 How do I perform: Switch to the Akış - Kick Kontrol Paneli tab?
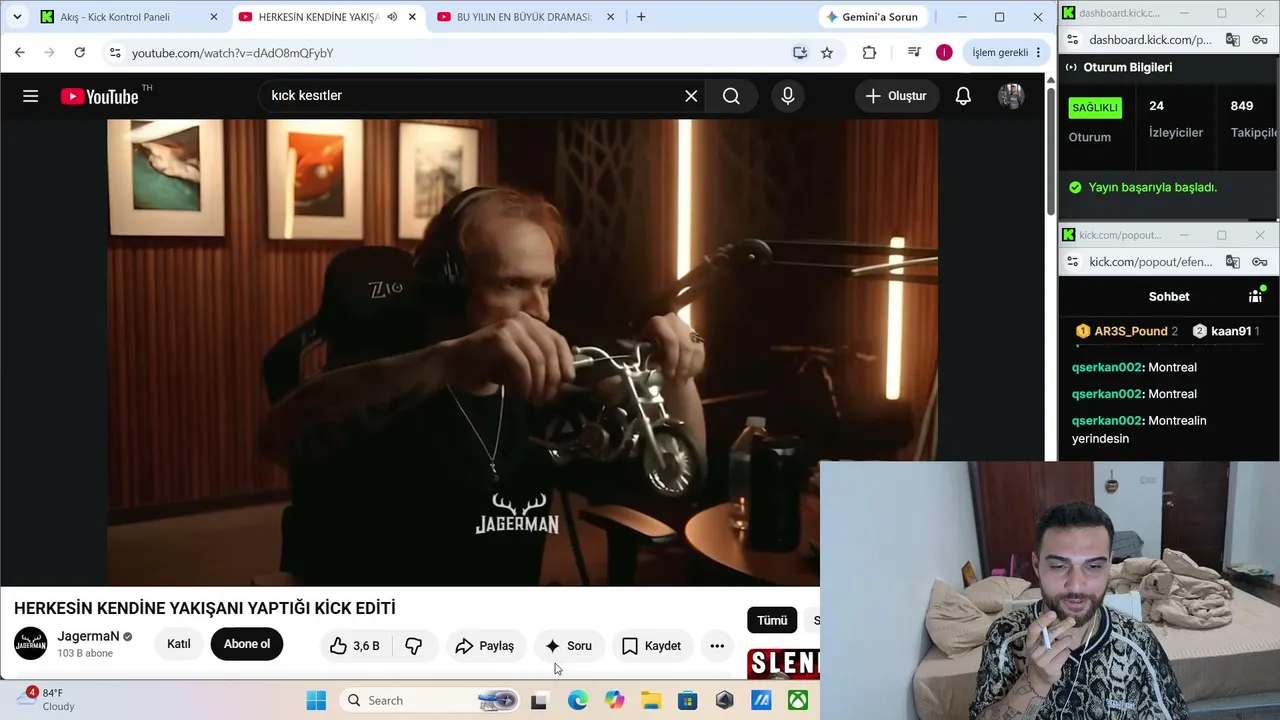pyautogui.click(x=129, y=17)
